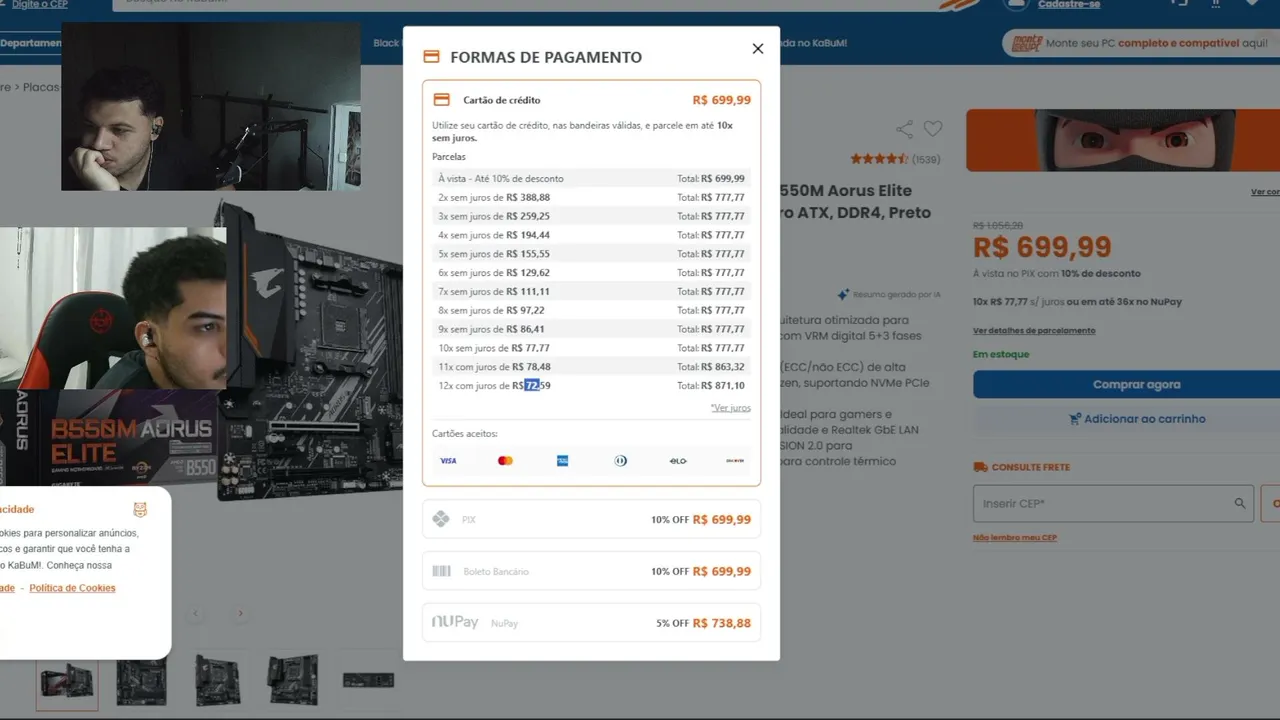Click the 10x sem juros de R$ 77,77 row
The height and width of the screenshot is (720, 1280).
[x=592, y=348]
